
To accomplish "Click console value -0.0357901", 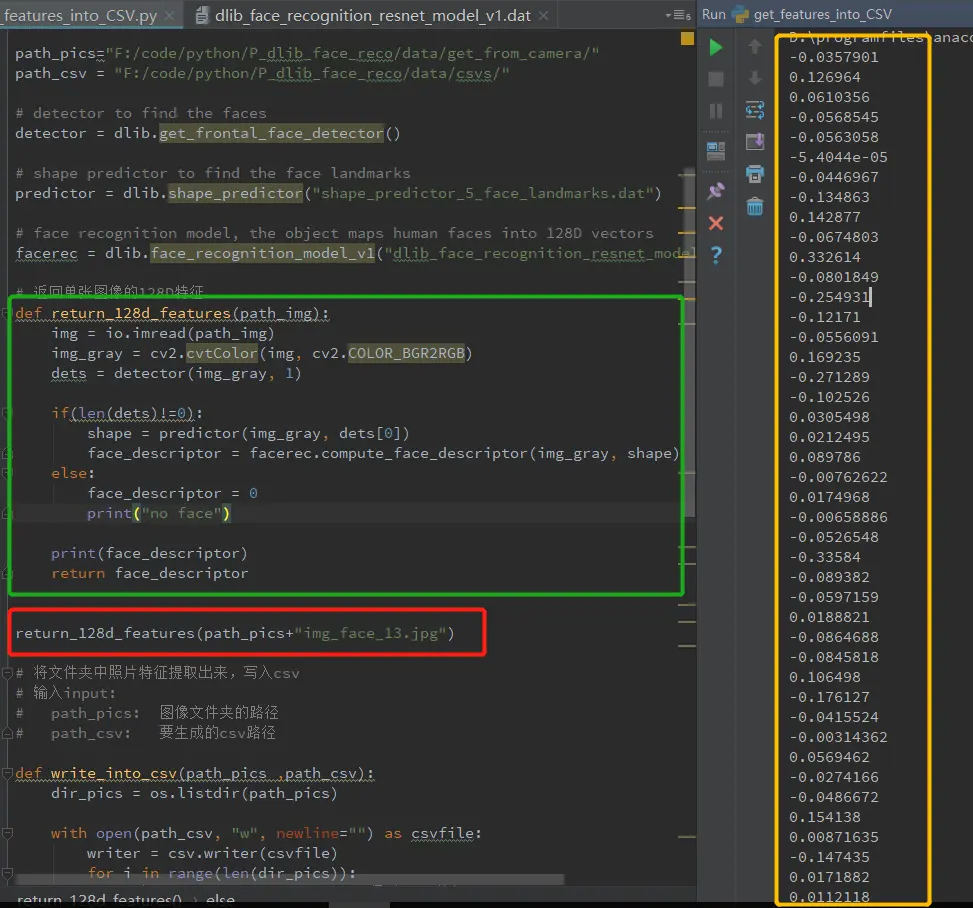I will [833, 57].
